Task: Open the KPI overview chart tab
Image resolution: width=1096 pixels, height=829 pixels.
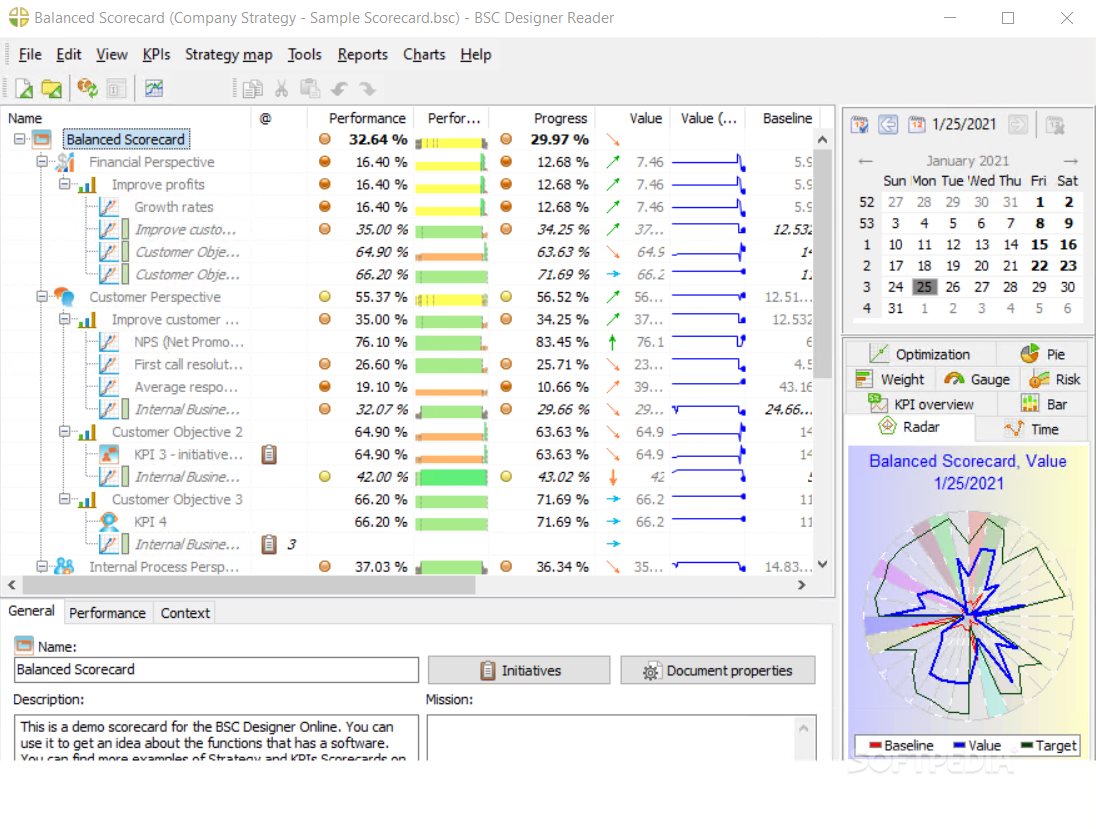Action: [921, 405]
